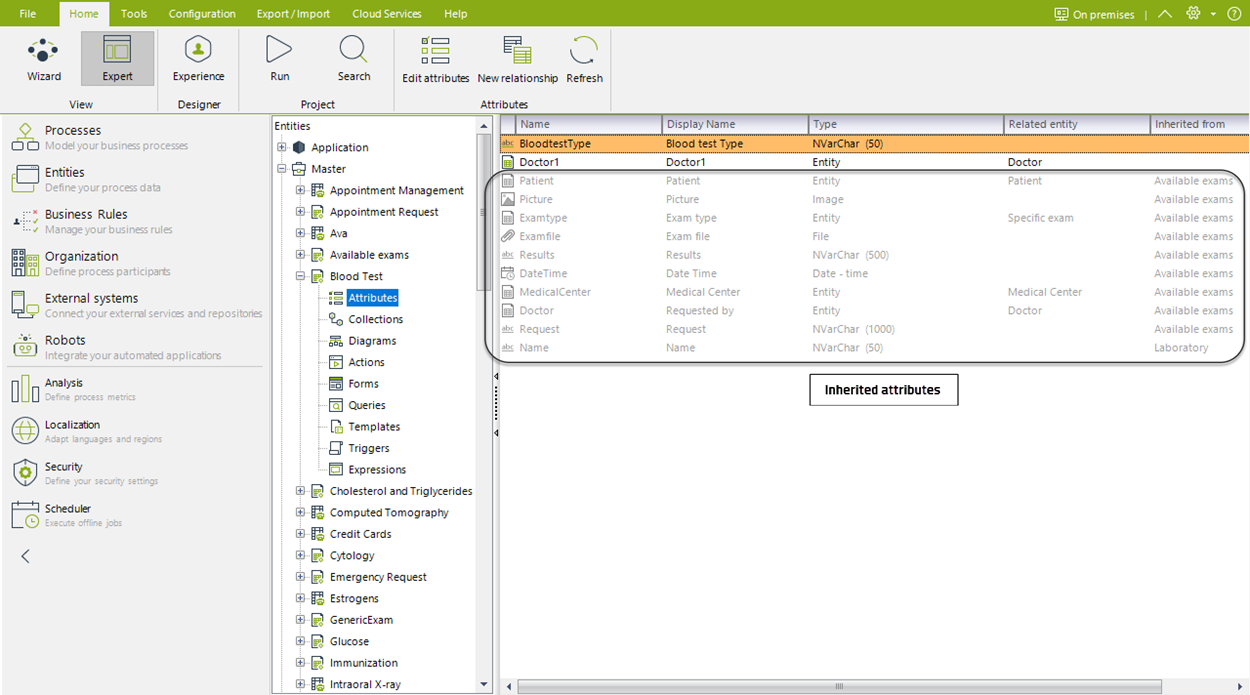Open the File menu
Screen dimensions: 1250x695
28,14
